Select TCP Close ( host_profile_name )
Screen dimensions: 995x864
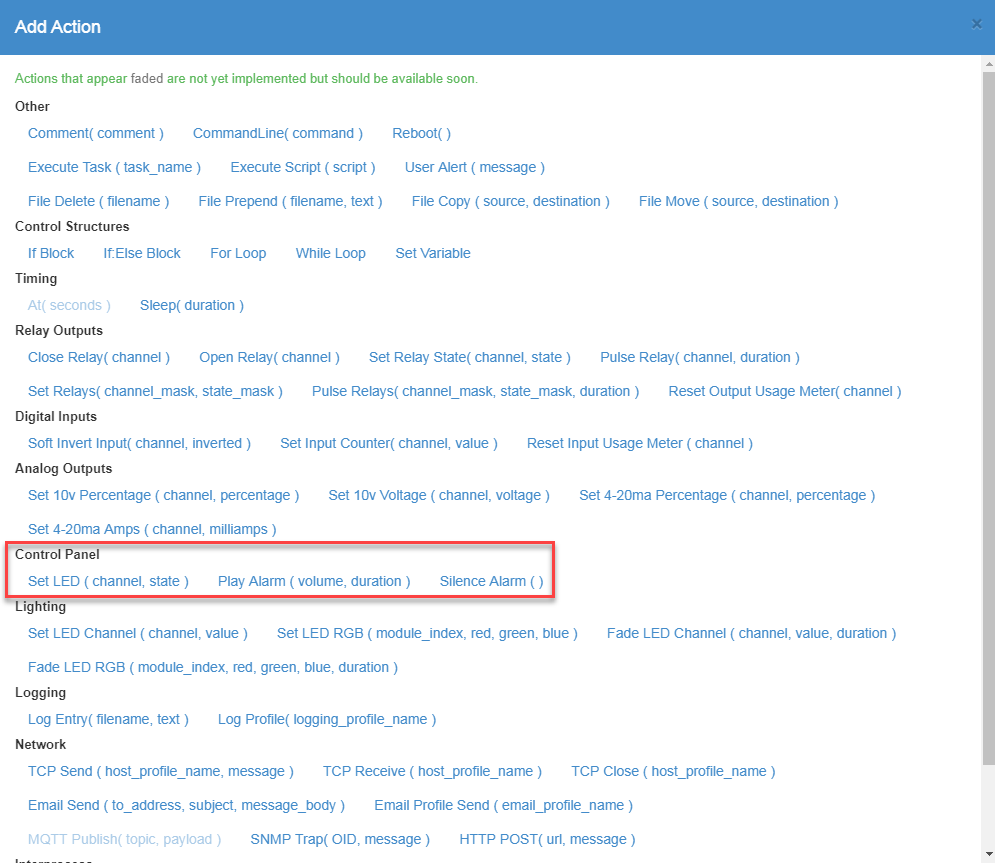[673, 771]
